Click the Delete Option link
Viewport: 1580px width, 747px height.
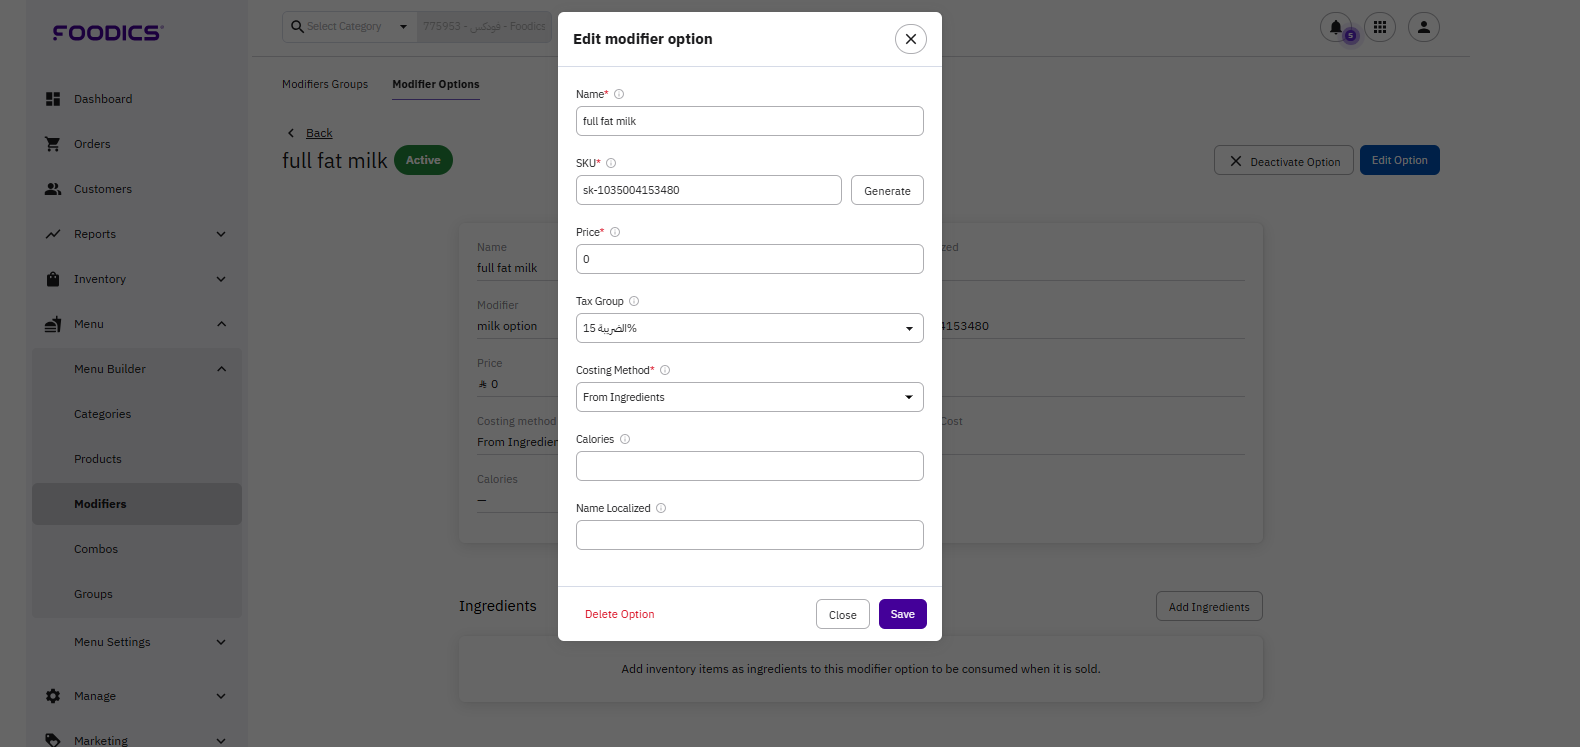[x=619, y=614]
